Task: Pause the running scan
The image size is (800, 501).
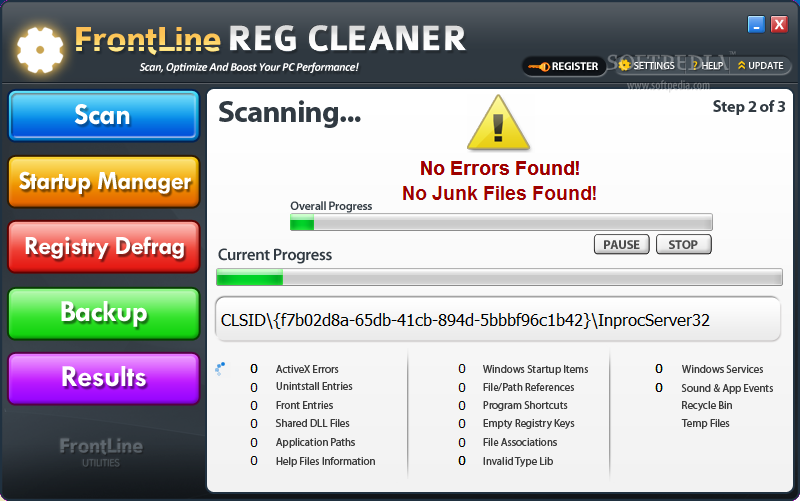Action: pyautogui.click(x=621, y=244)
